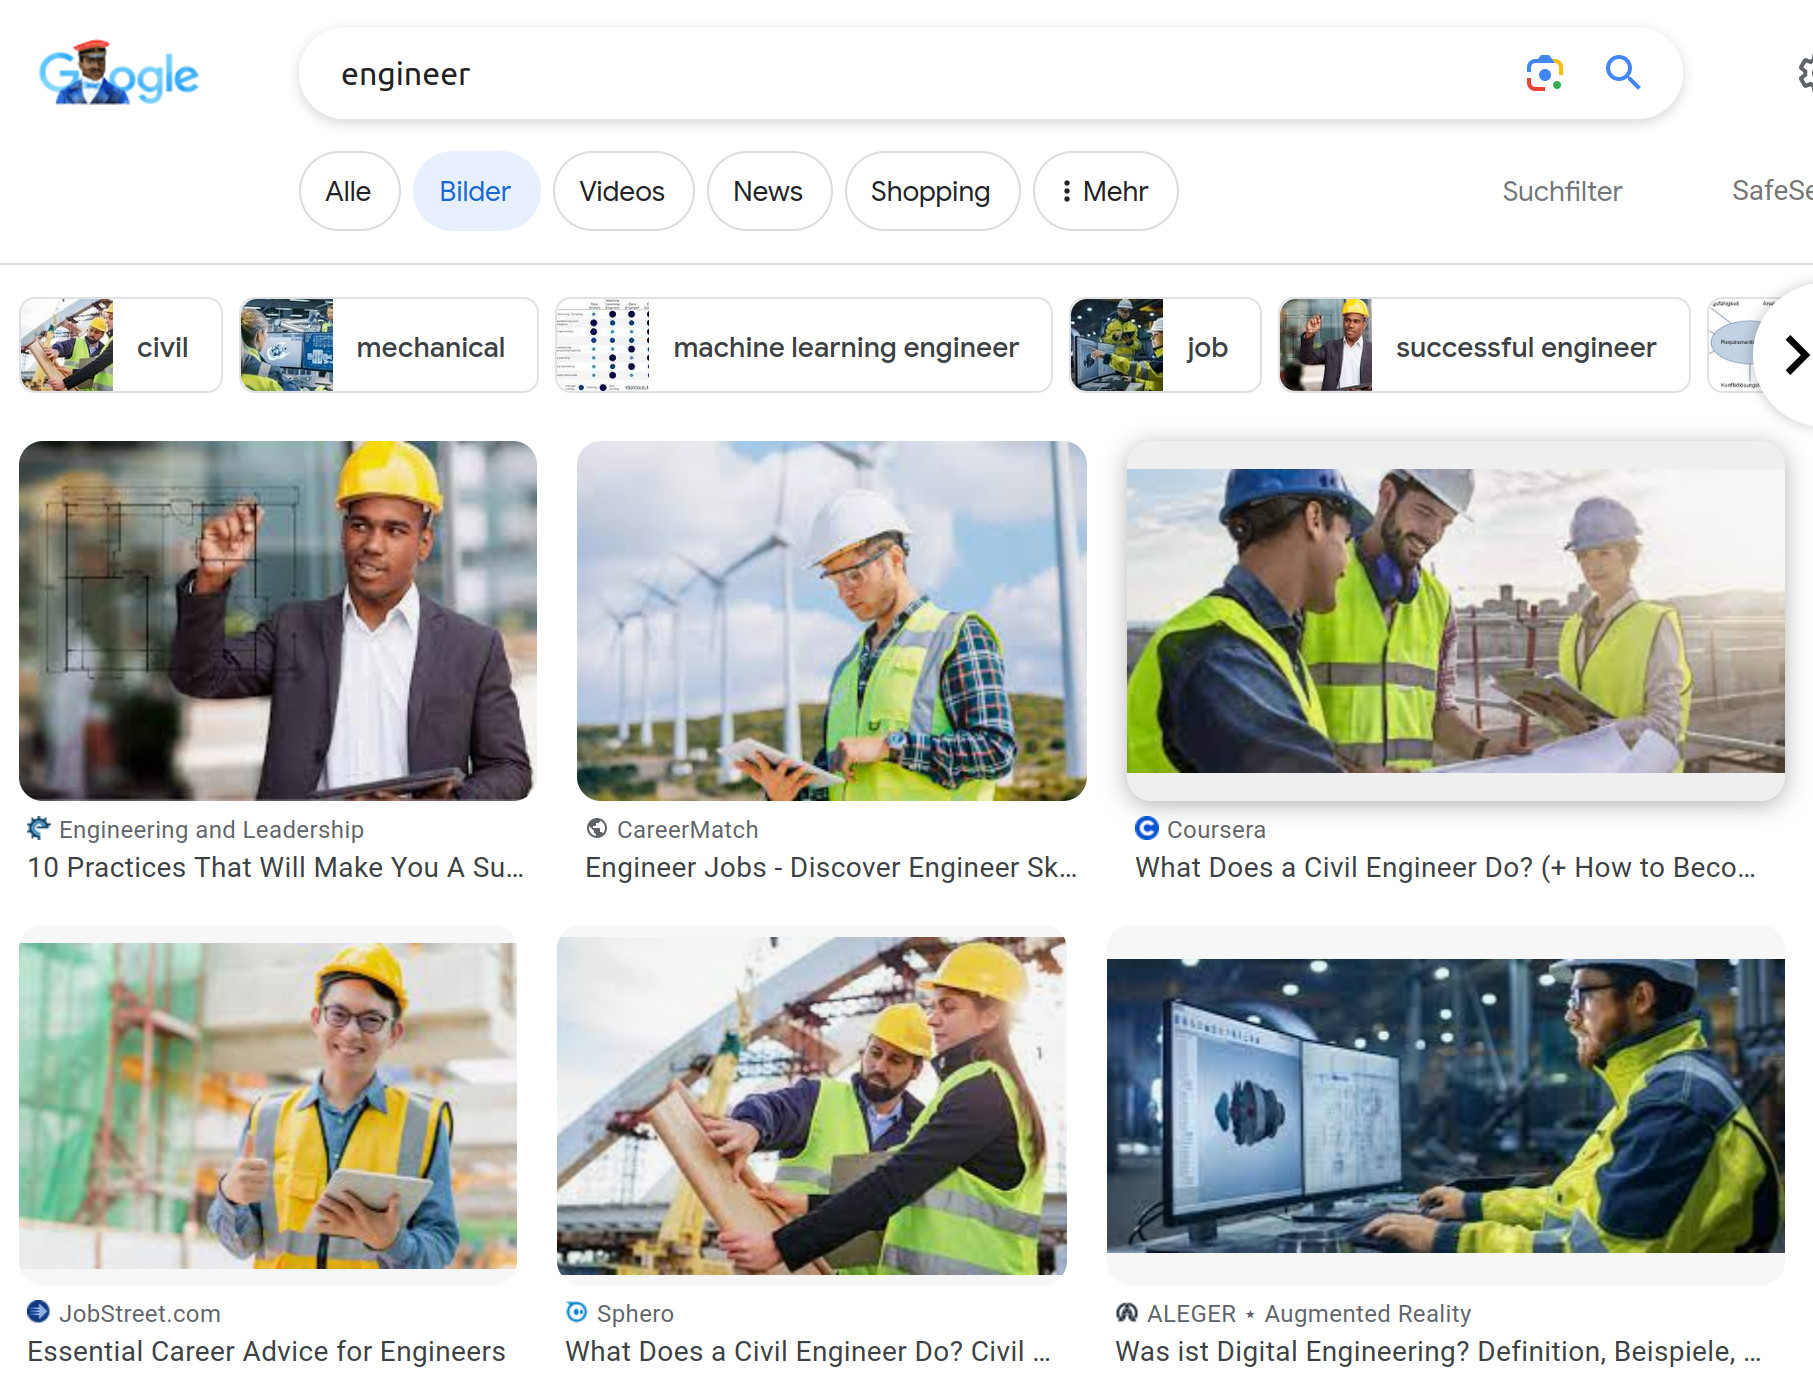Filter by mechanical suggestion chip
This screenshot has height=1389, width=1813.
(388, 346)
